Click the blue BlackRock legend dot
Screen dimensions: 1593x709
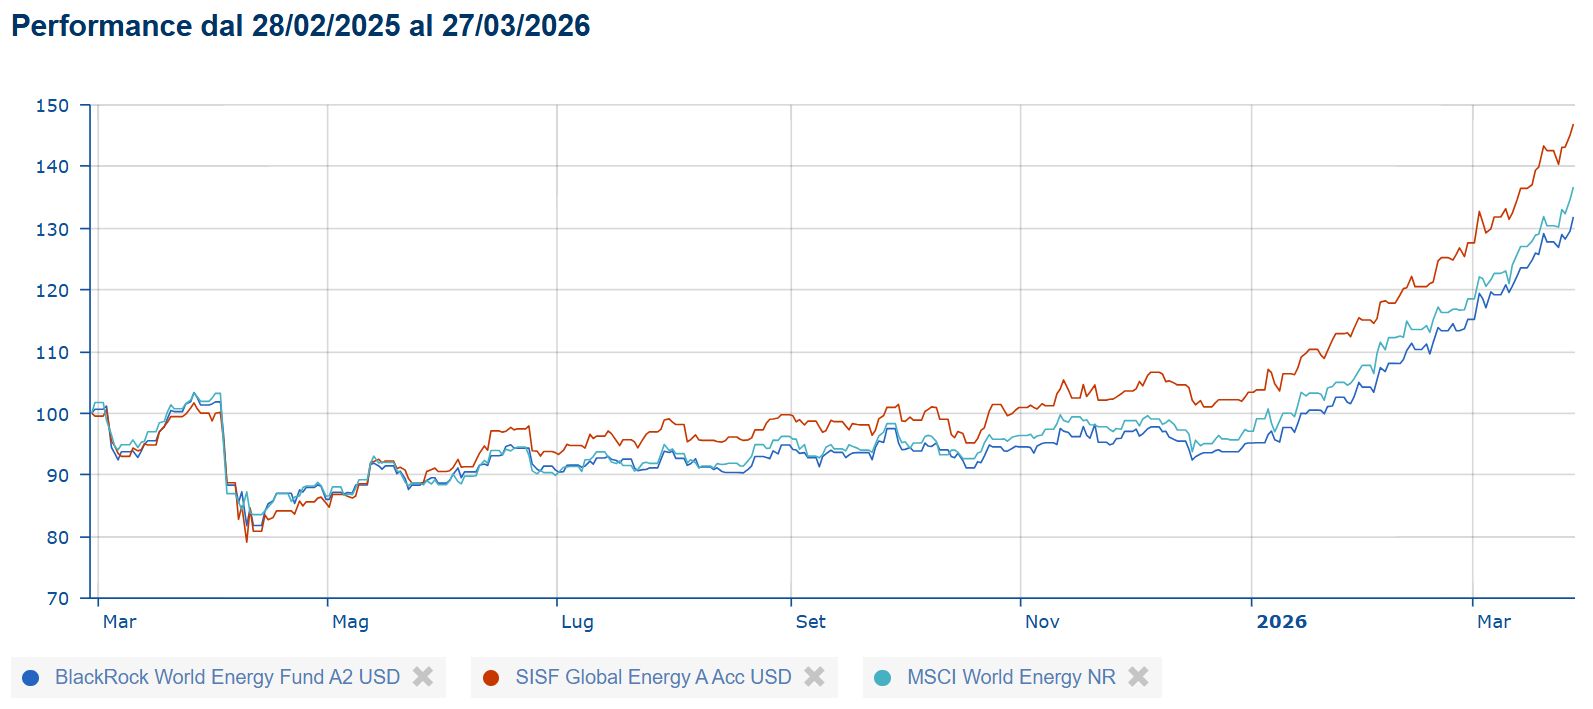tap(30, 678)
